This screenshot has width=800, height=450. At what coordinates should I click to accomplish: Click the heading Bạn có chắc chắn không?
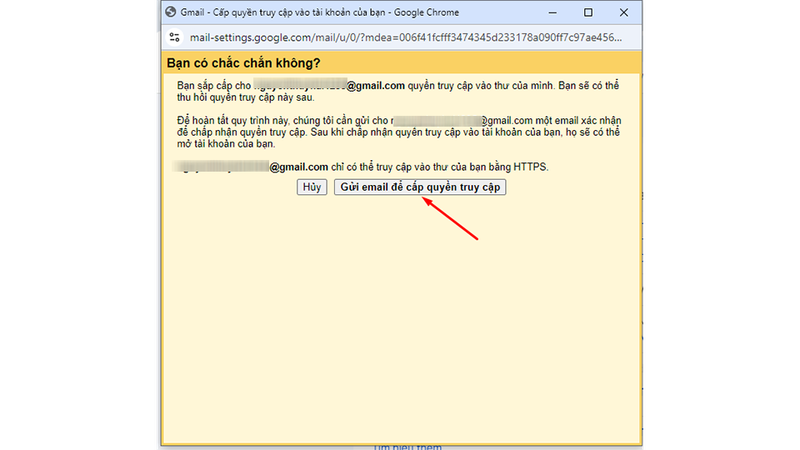[243, 63]
